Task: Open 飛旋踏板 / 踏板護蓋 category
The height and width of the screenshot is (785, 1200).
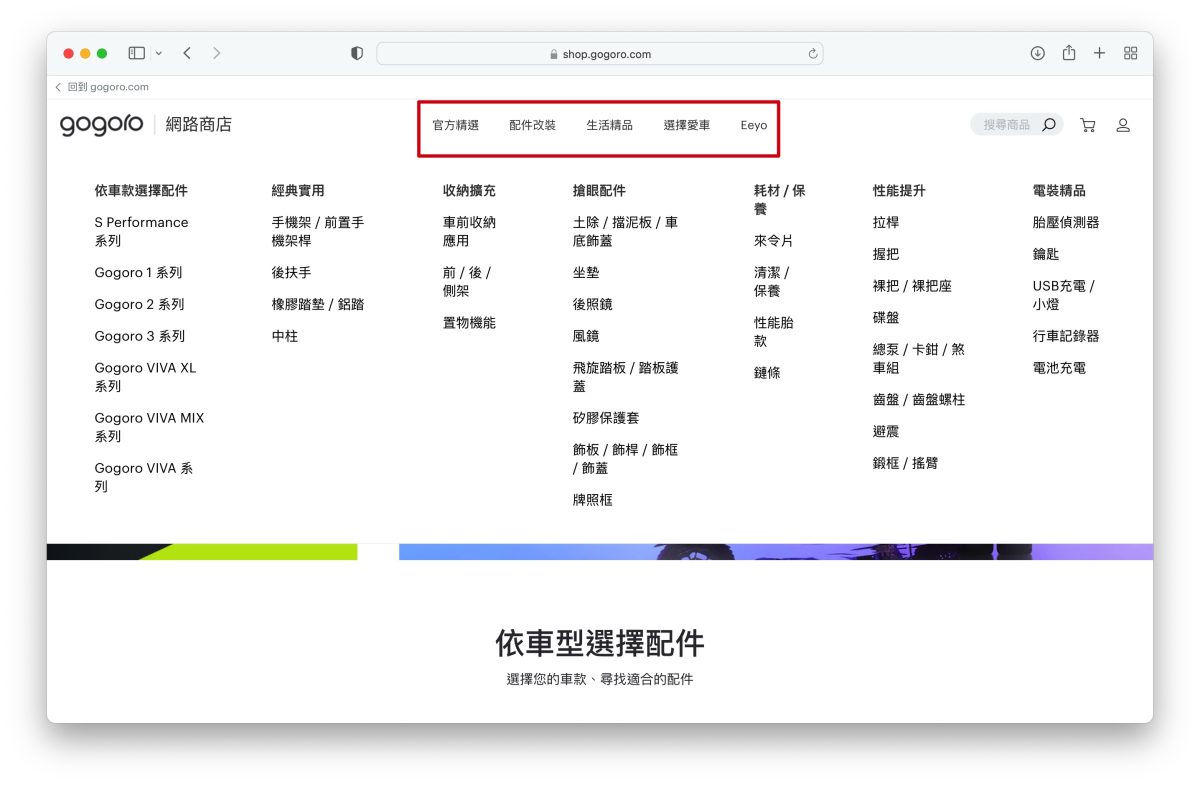Action: tap(626, 377)
